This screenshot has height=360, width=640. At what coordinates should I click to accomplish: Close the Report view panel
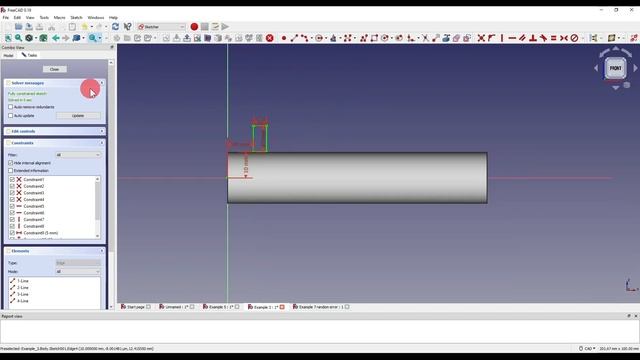[x=636, y=316]
